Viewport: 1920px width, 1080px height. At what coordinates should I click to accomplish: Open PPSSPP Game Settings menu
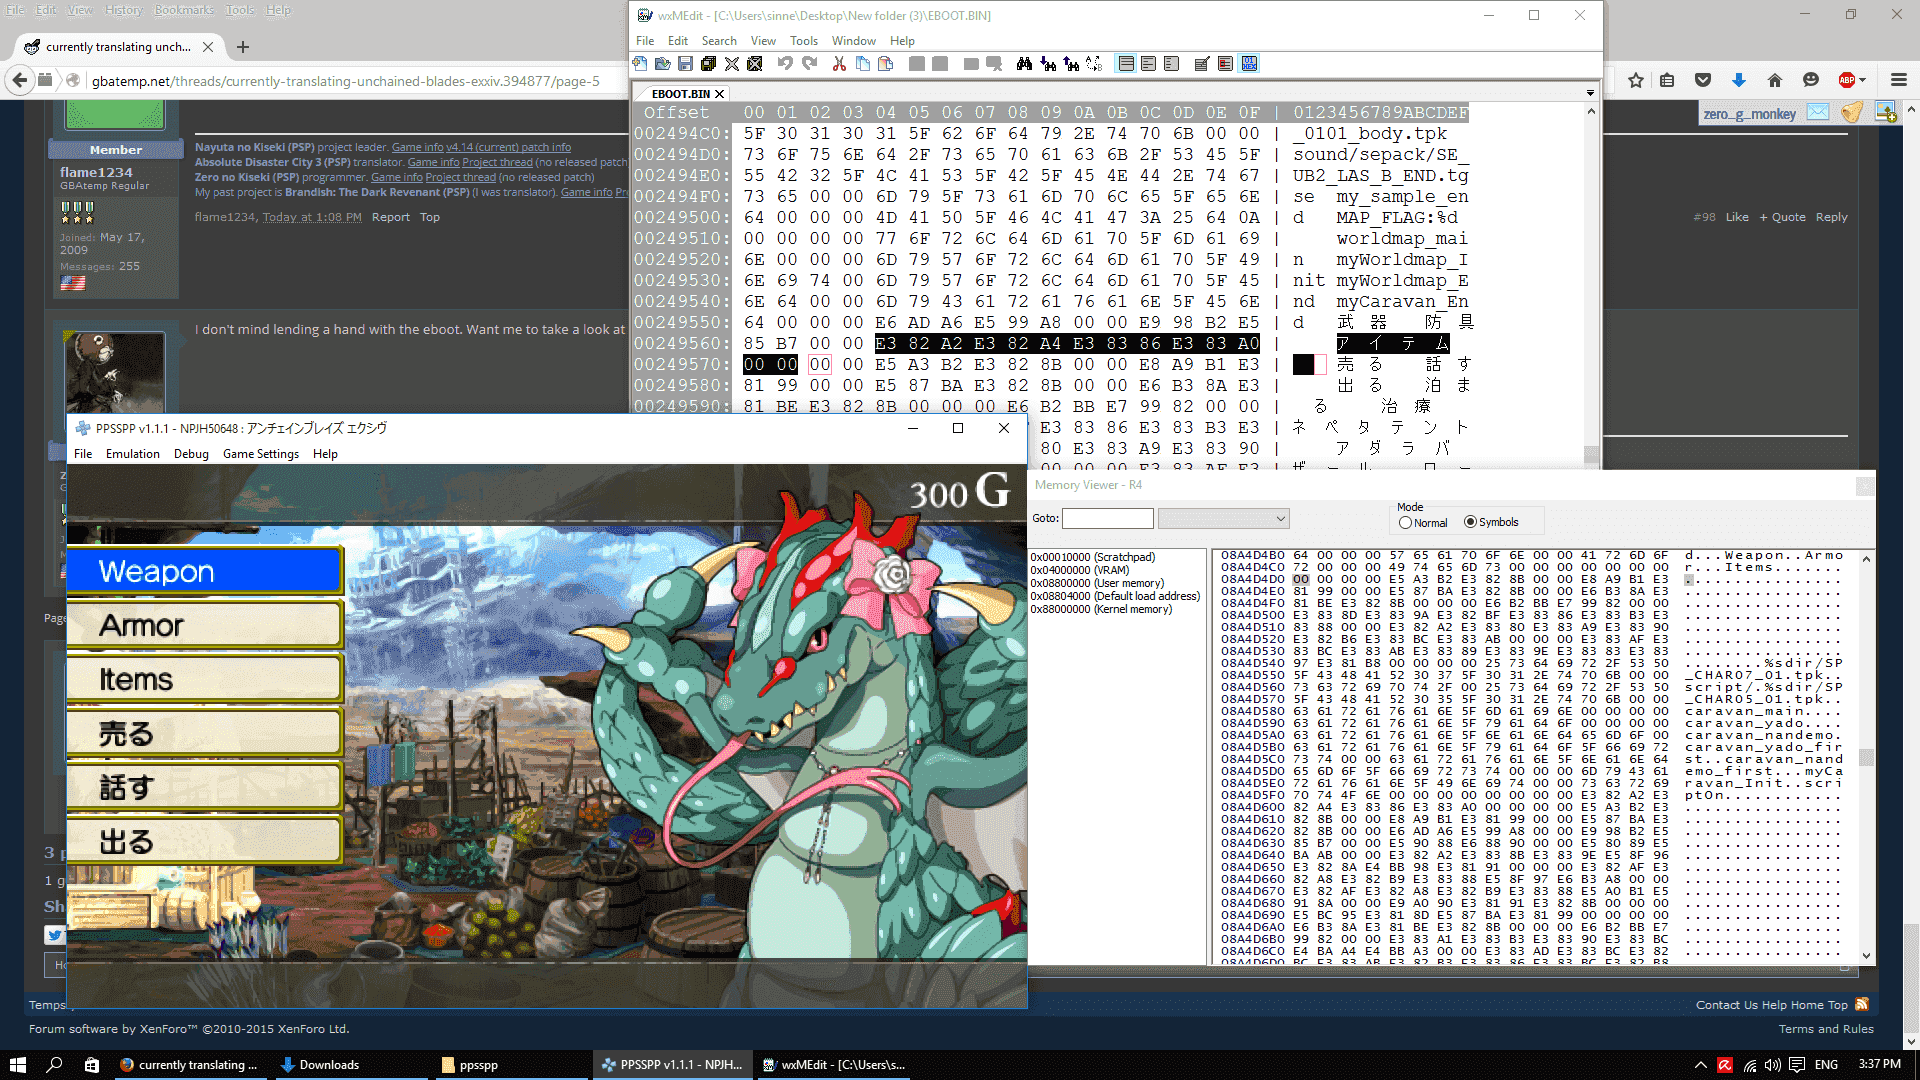(261, 454)
